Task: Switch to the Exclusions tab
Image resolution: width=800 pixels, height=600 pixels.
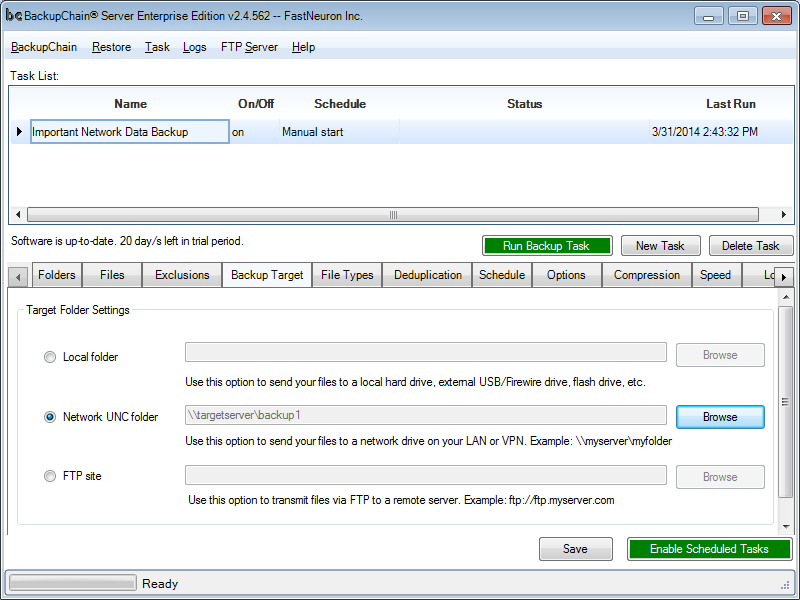Action: tap(182, 275)
